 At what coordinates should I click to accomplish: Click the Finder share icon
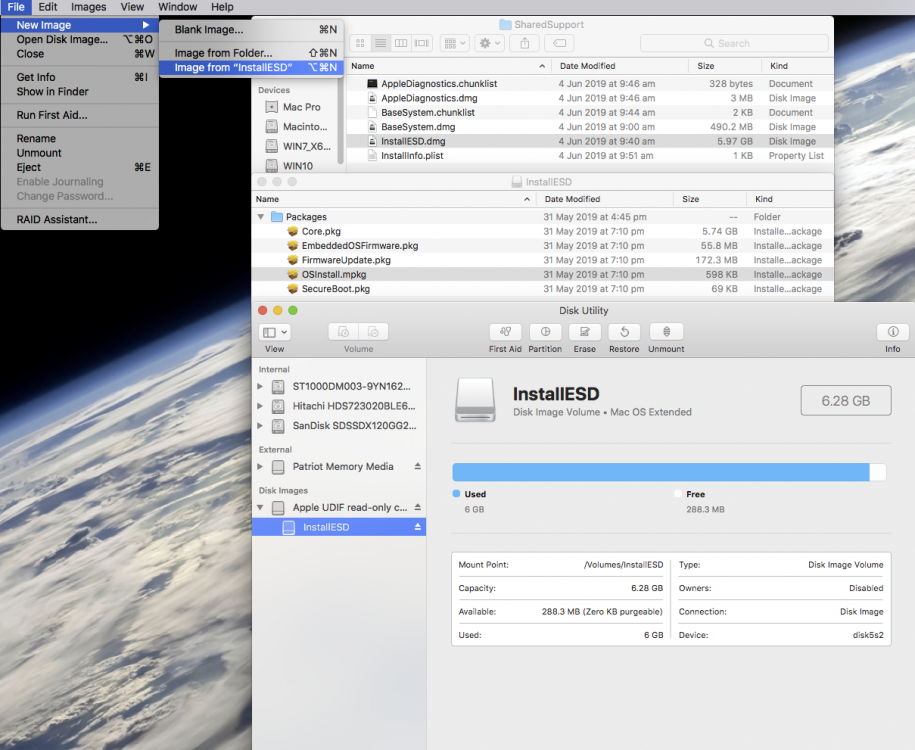point(525,43)
